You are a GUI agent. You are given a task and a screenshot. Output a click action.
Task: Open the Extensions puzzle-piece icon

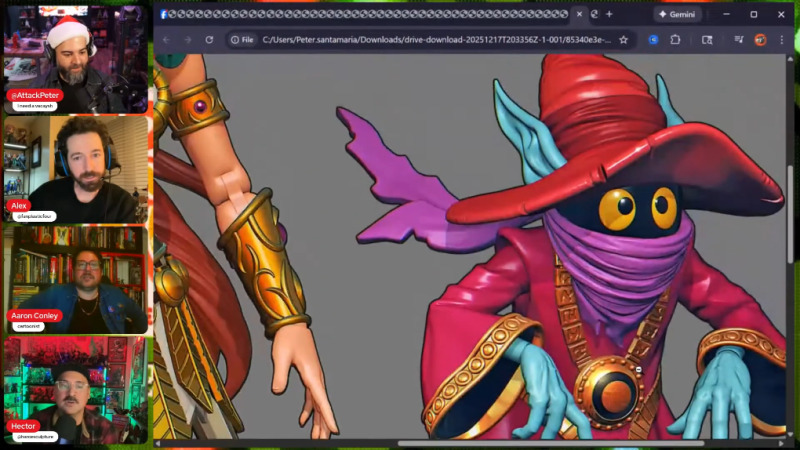[675, 40]
